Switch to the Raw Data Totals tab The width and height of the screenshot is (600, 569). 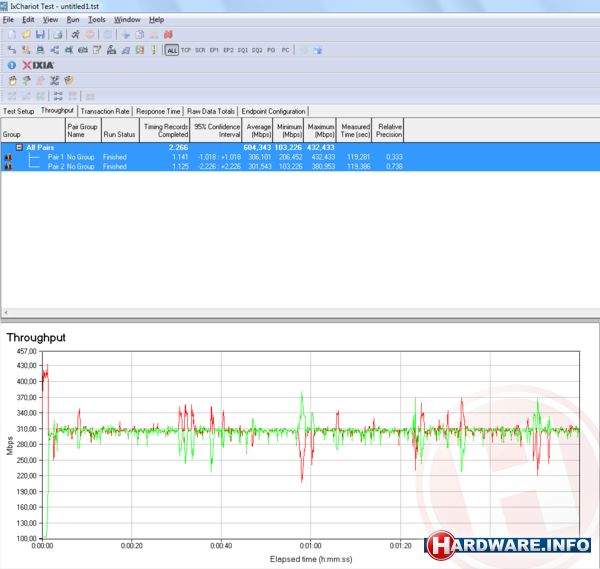click(211, 111)
